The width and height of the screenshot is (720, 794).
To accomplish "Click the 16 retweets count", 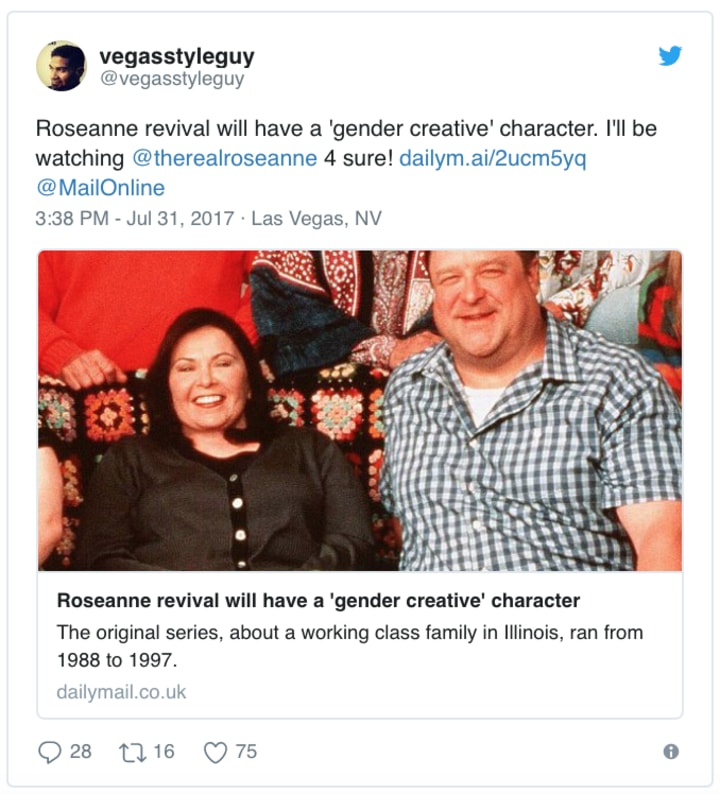I will [164, 751].
